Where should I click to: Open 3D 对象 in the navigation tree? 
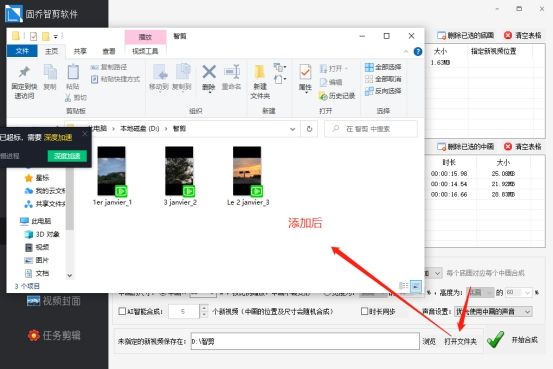[42, 234]
